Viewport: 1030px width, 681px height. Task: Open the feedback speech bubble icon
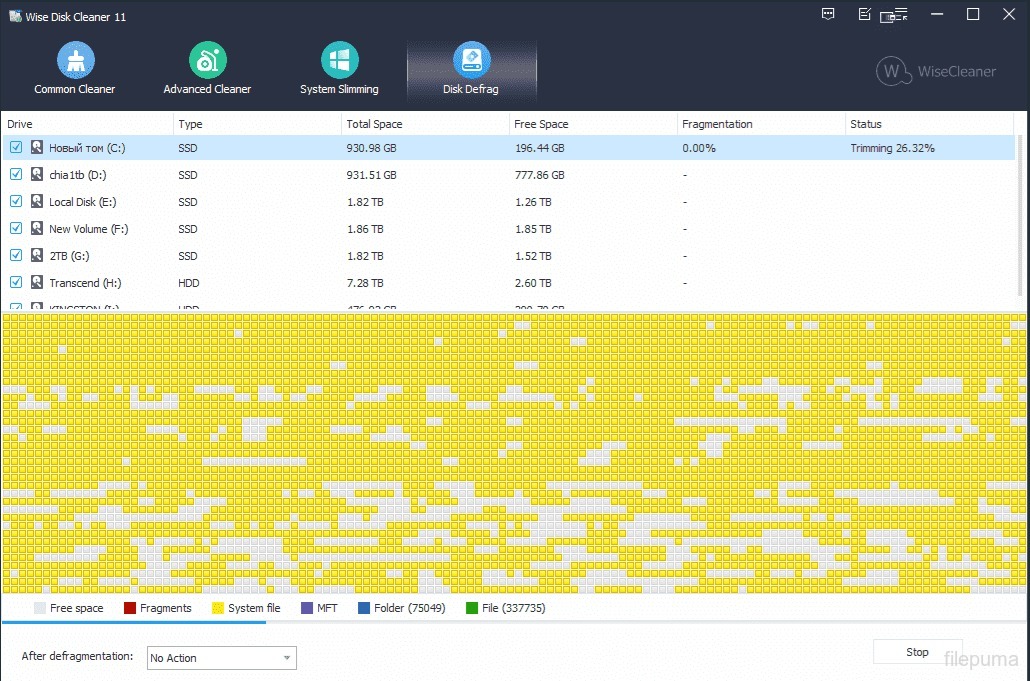click(828, 15)
